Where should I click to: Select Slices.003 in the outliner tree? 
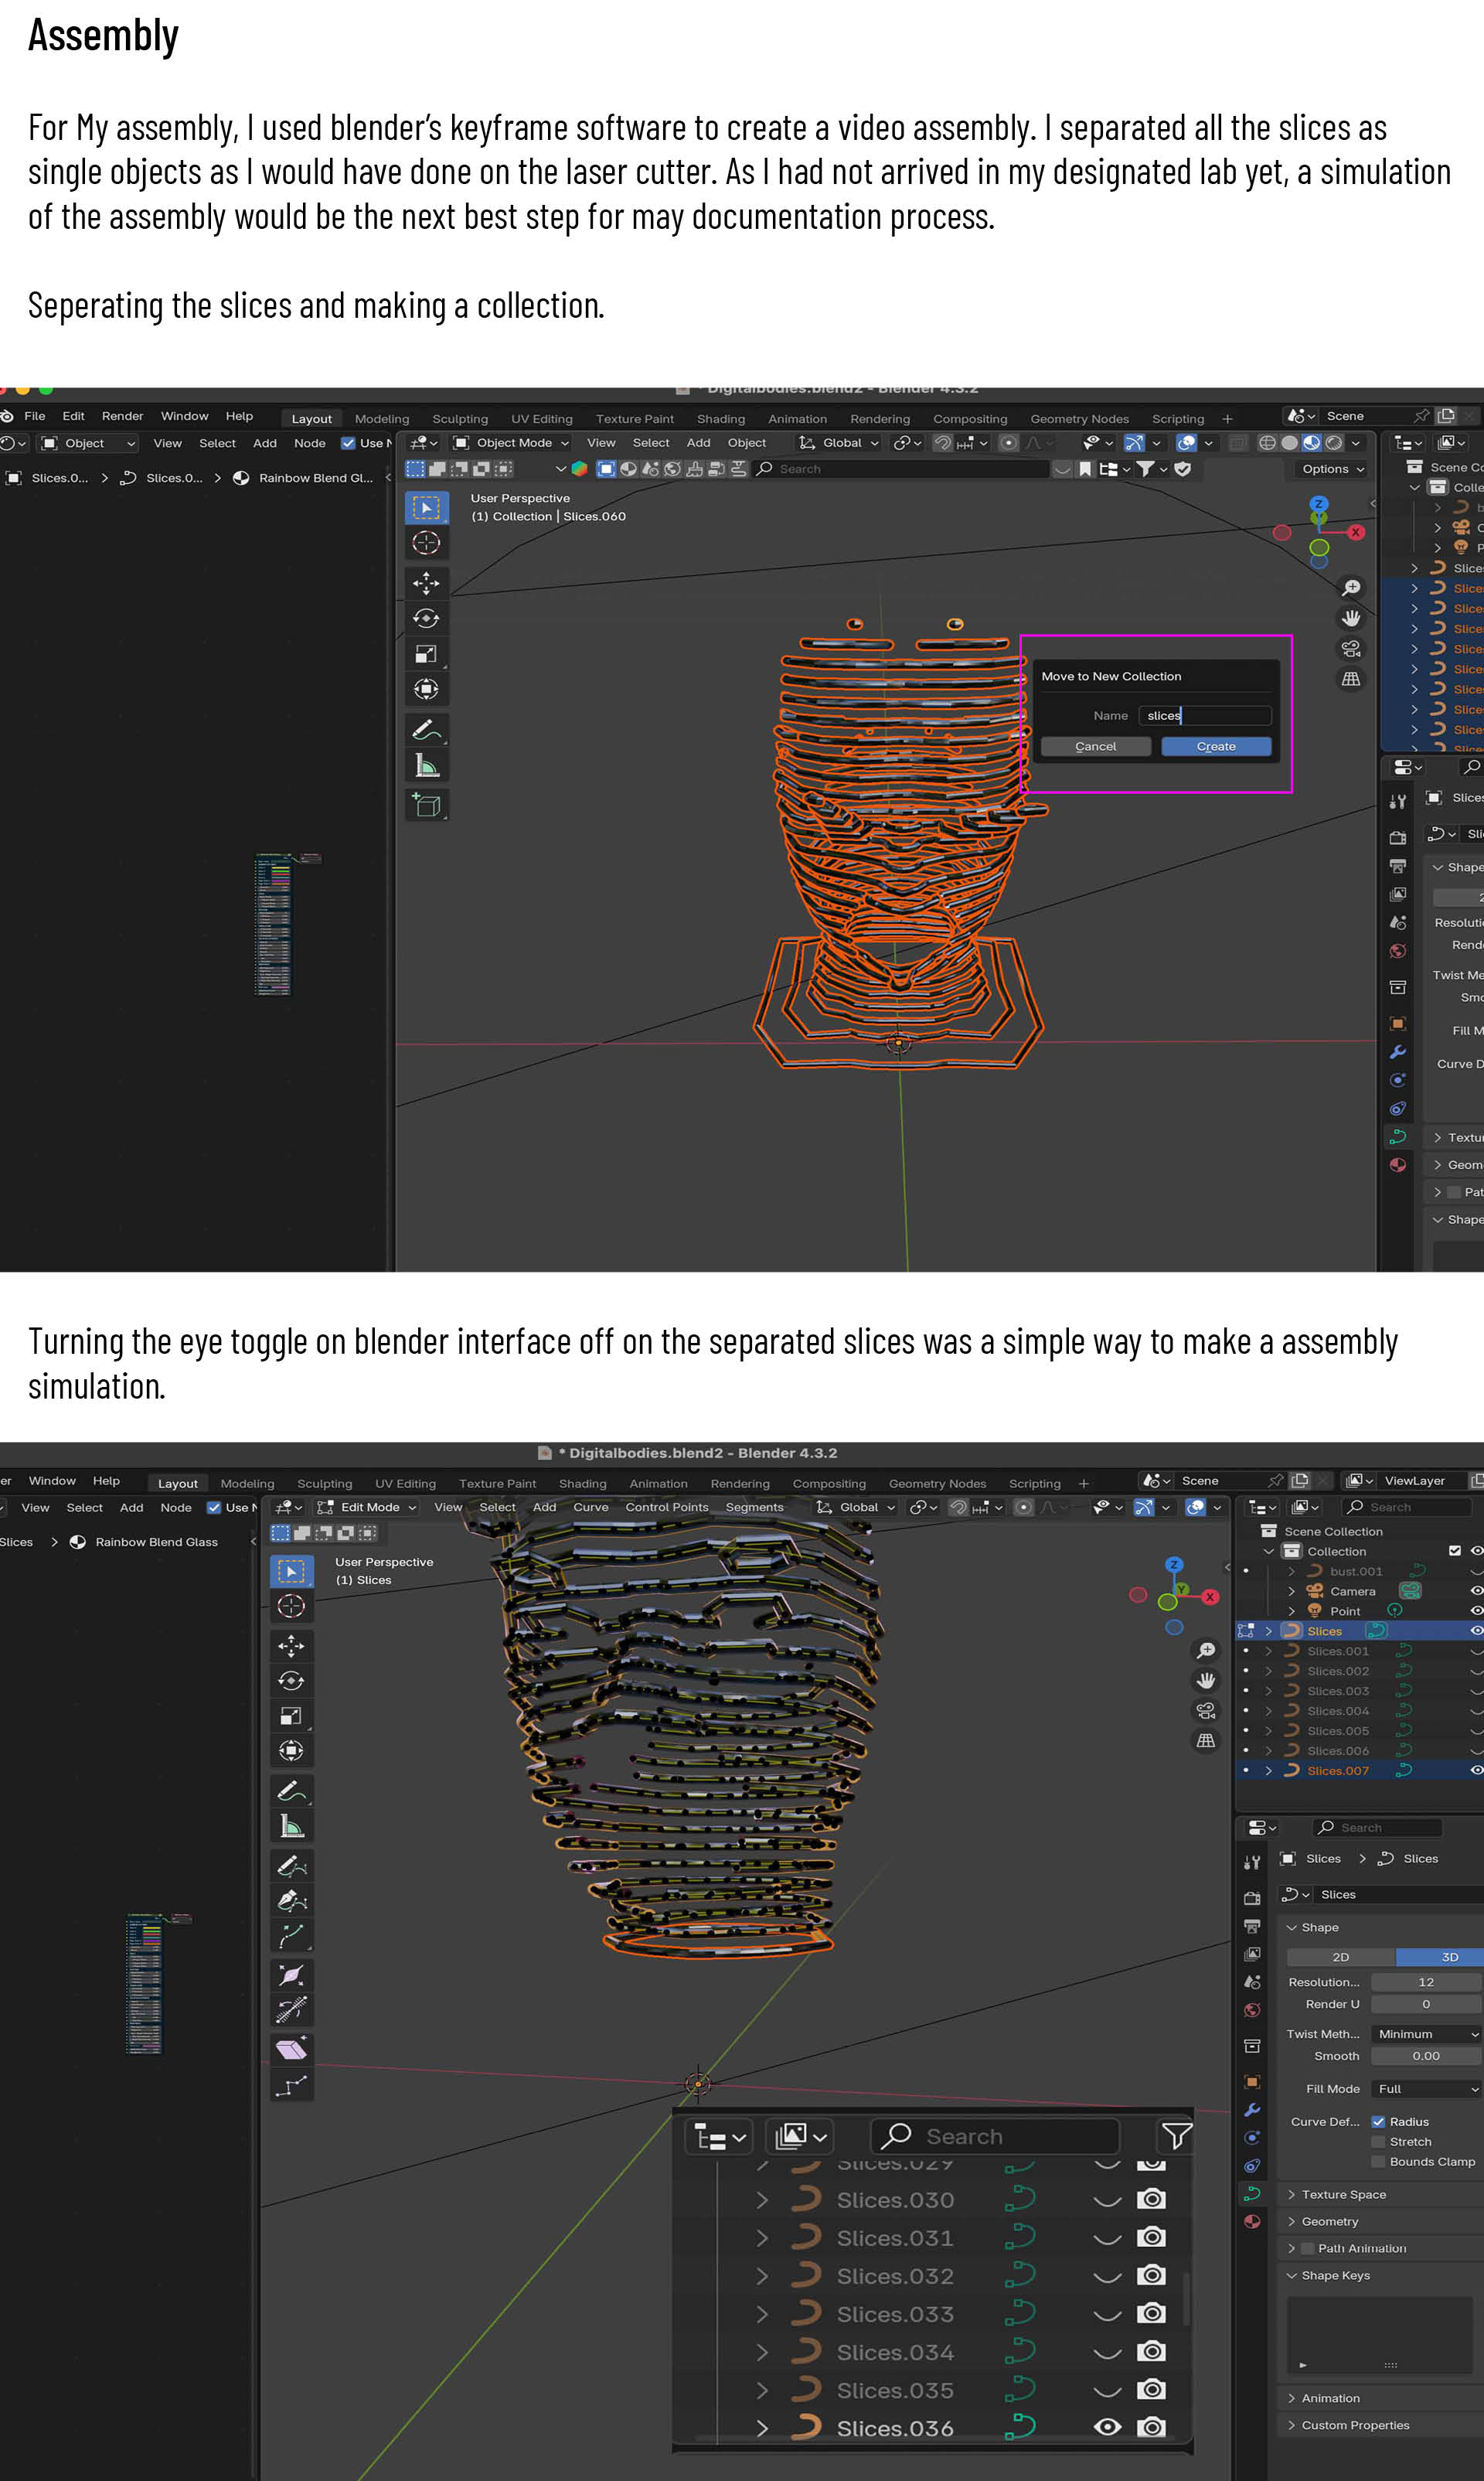click(1337, 1691)
